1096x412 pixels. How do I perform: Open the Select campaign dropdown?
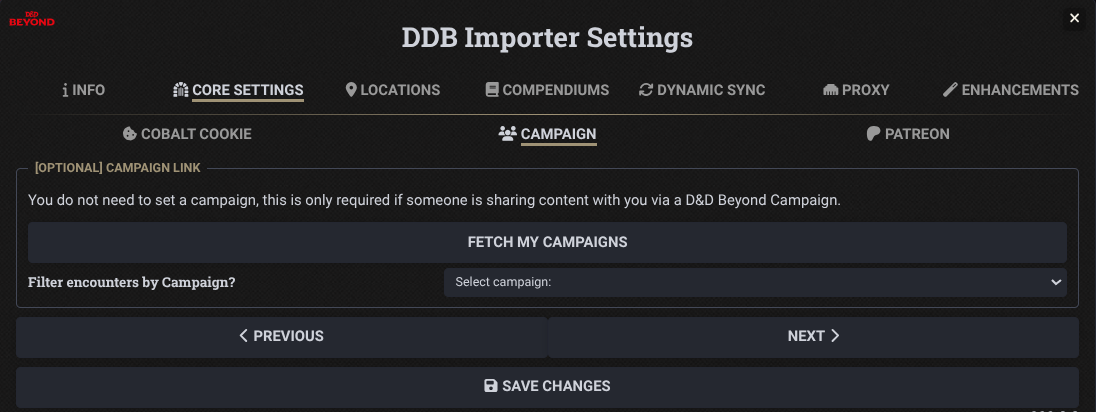coord(755,282)
